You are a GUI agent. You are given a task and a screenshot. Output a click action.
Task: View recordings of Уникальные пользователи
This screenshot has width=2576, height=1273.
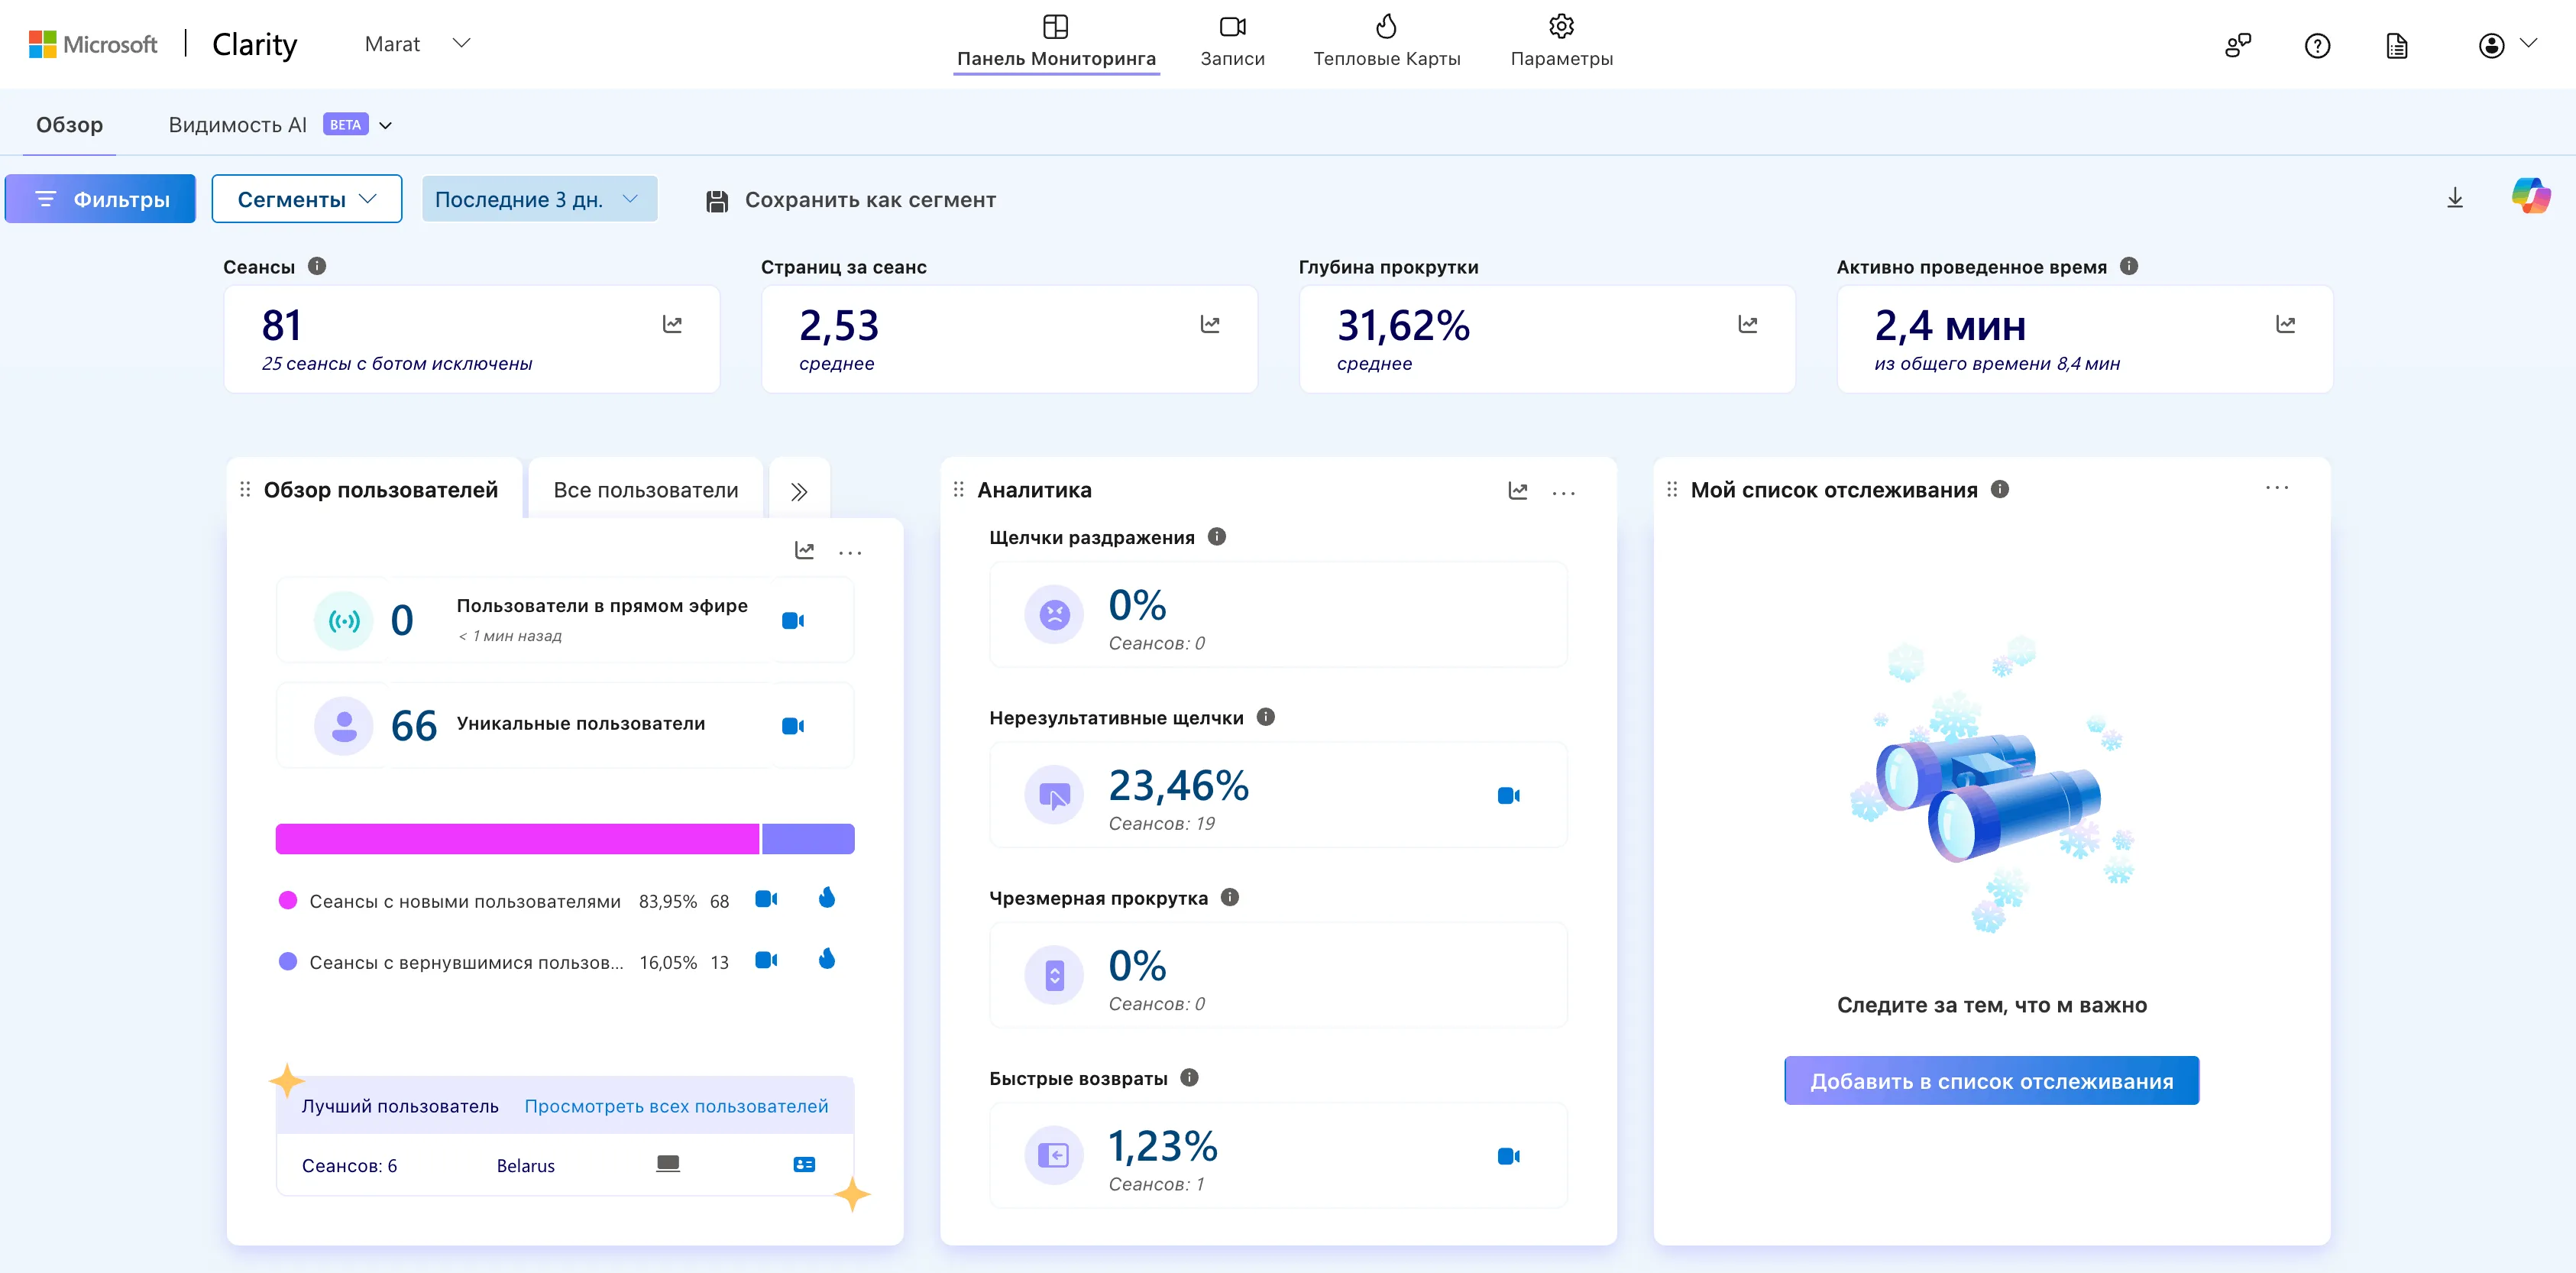(x=793, y=726)
